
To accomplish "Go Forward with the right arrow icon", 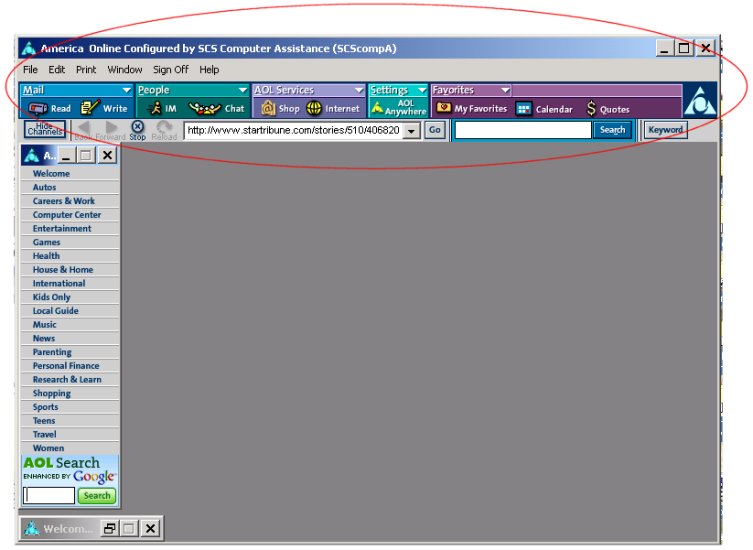I will coord(111,127).
